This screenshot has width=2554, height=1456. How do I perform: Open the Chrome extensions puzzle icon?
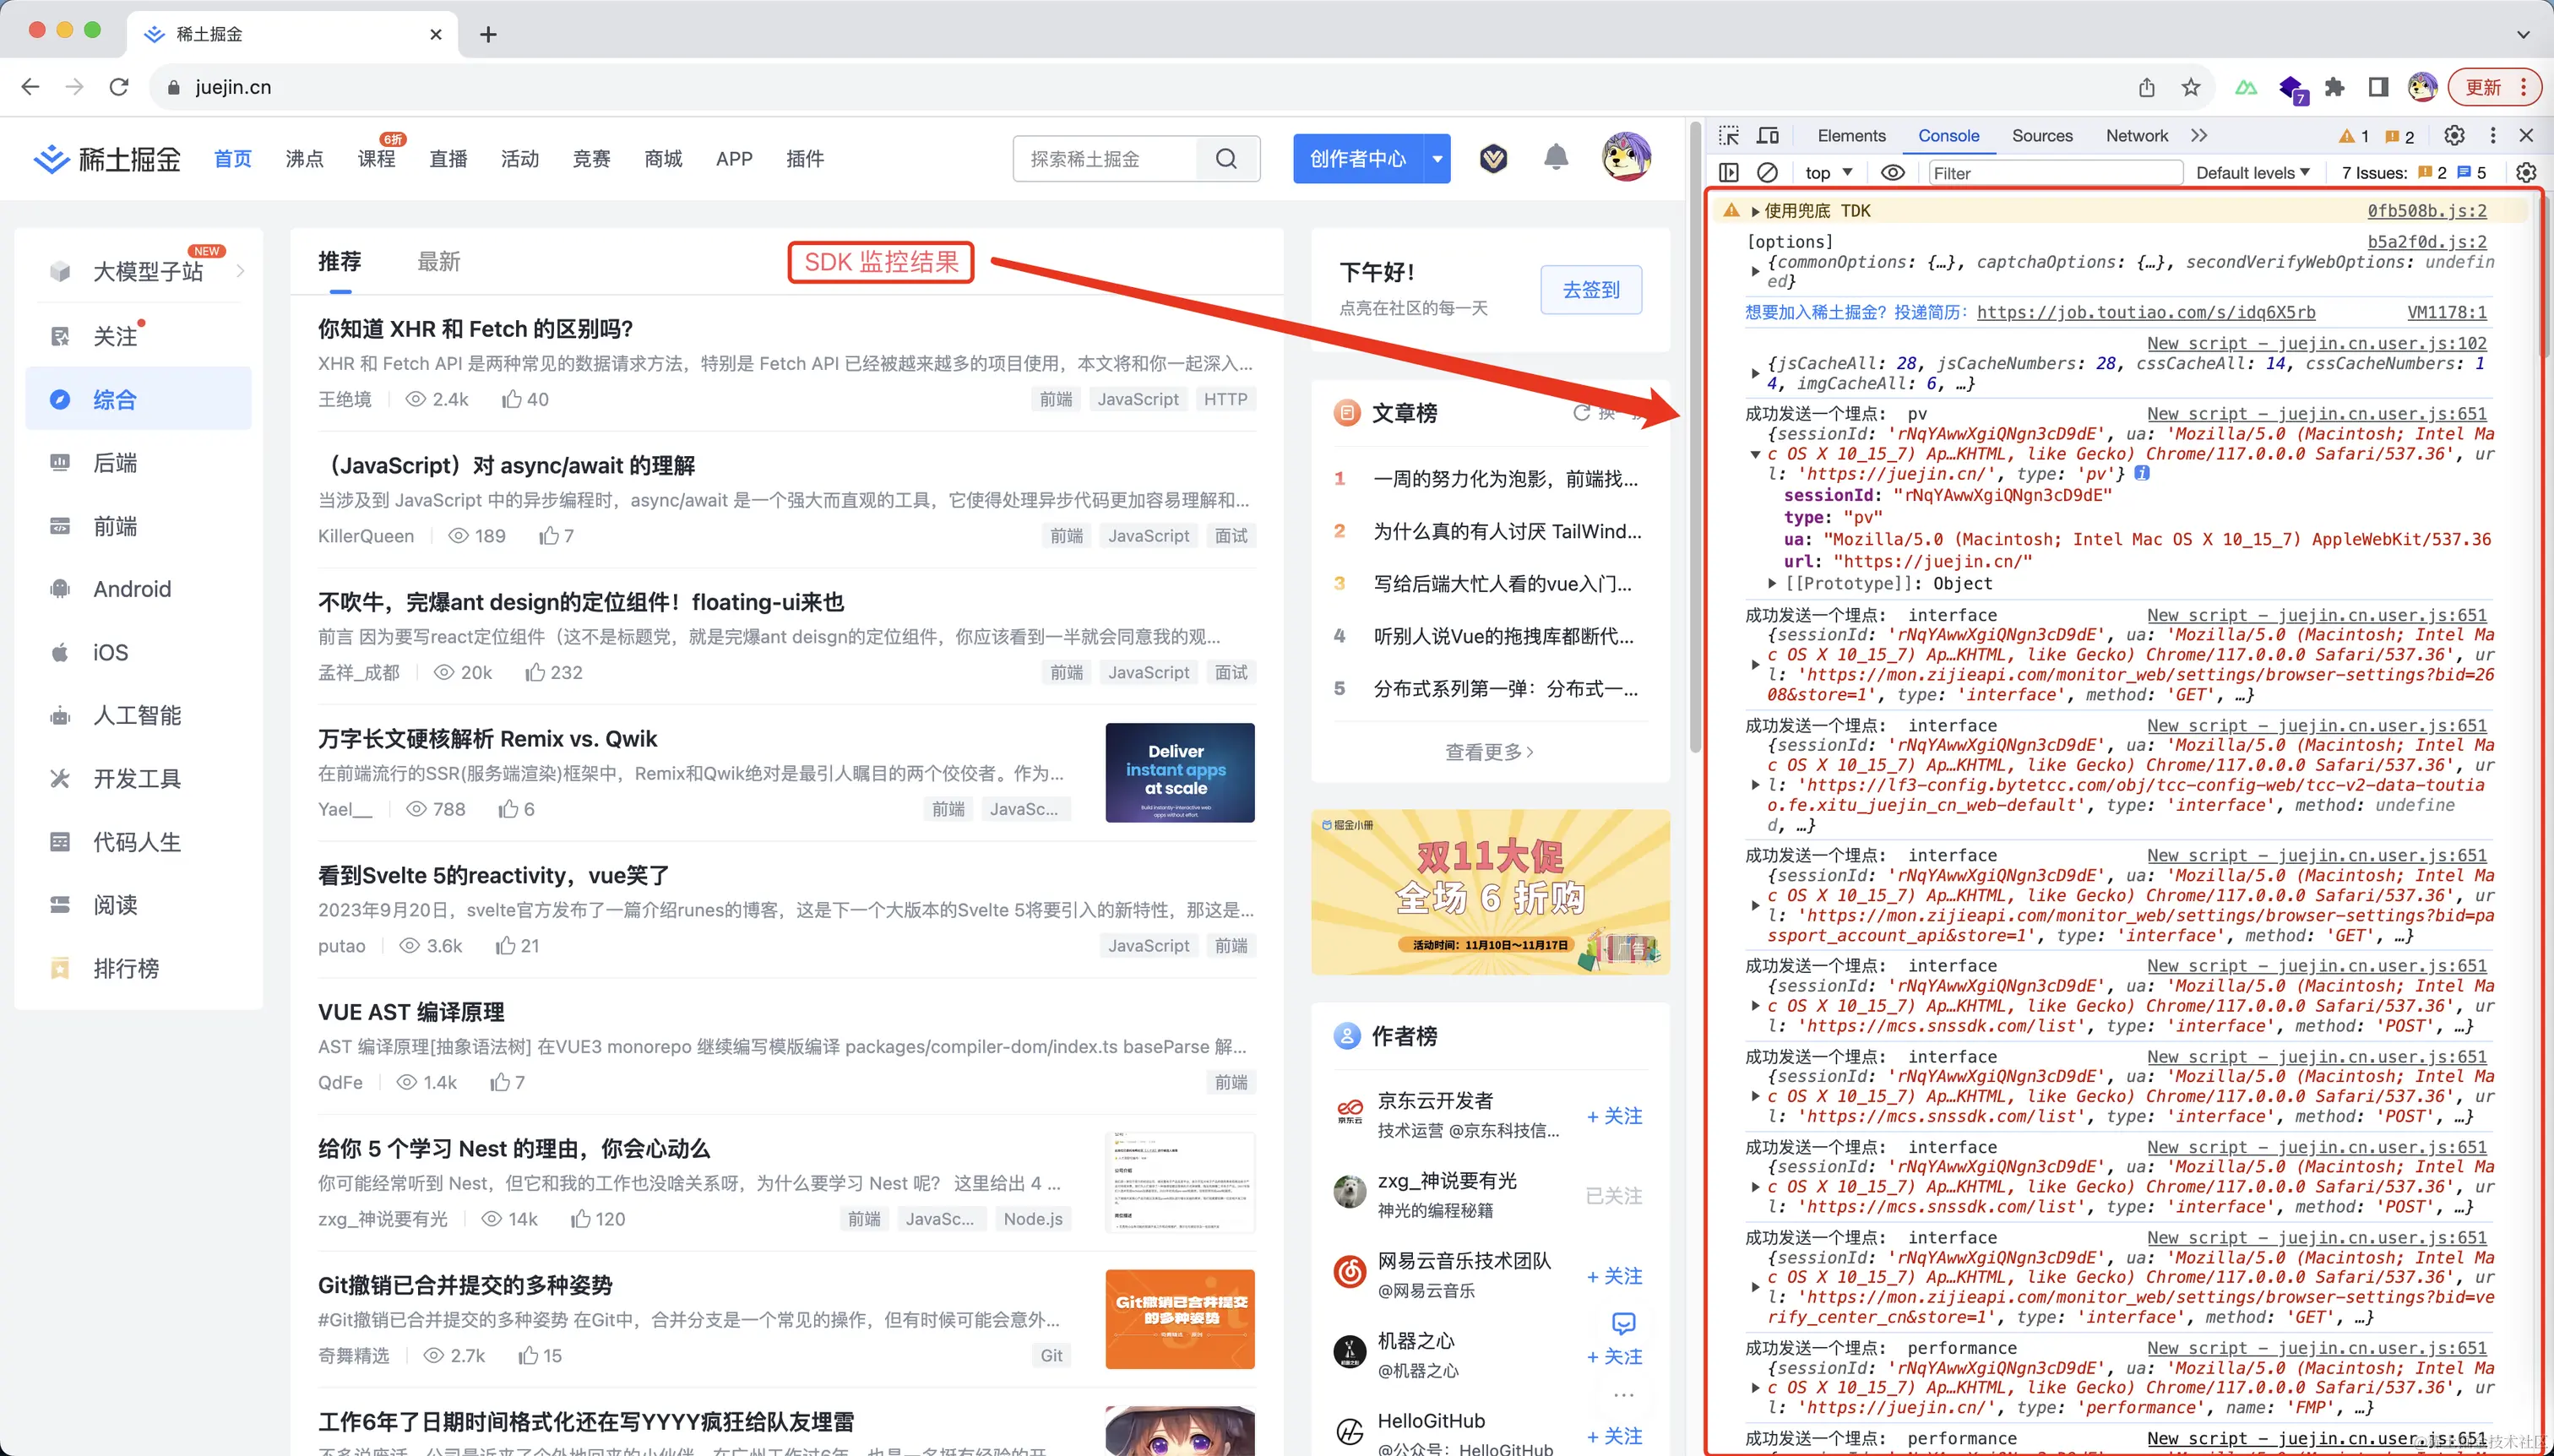pyautogui.click(x=2334, y=87)
